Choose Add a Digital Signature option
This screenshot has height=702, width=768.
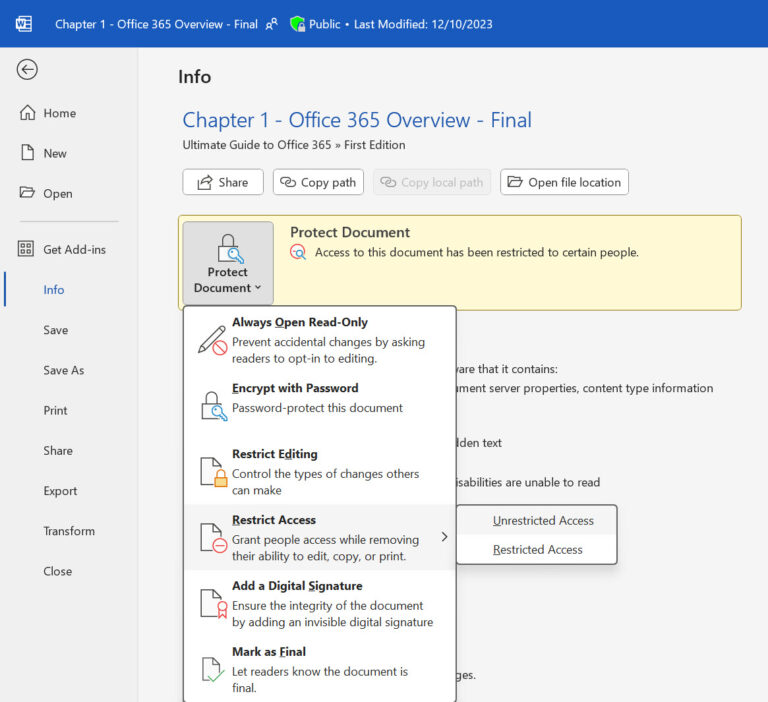pos(320,604)
